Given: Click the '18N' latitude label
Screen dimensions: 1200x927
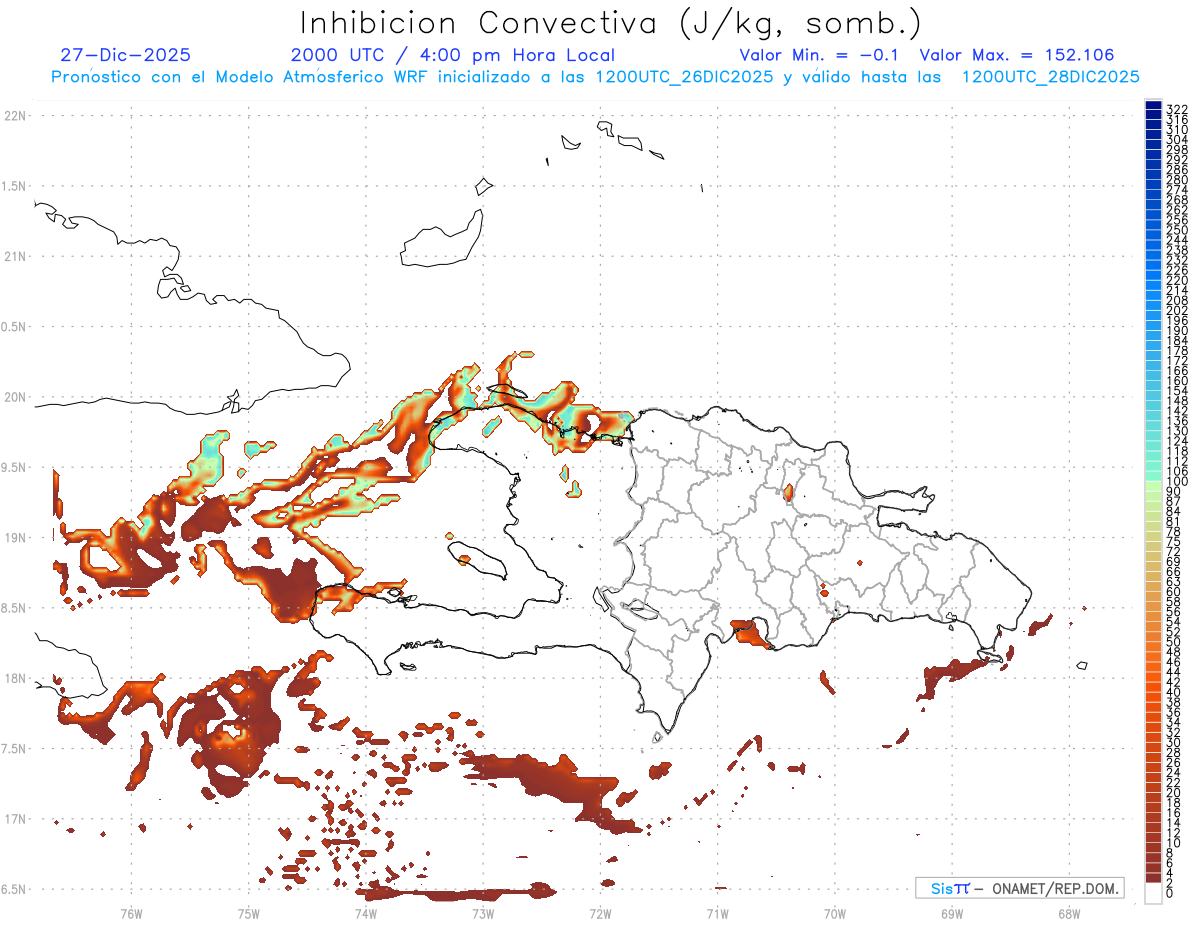Looking at the screenshot, I should pyautogui.click(x=15, y=678).
